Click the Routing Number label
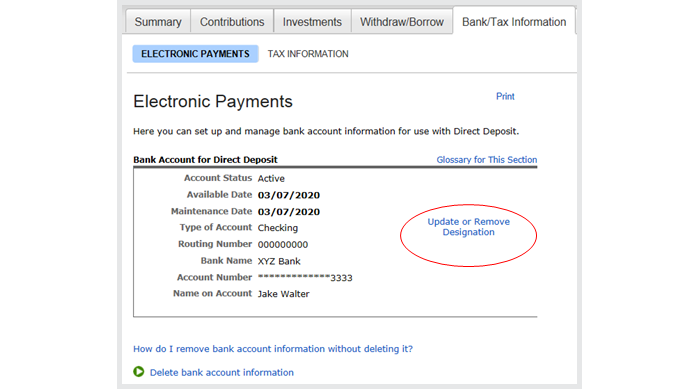 [x=215, y=244]
